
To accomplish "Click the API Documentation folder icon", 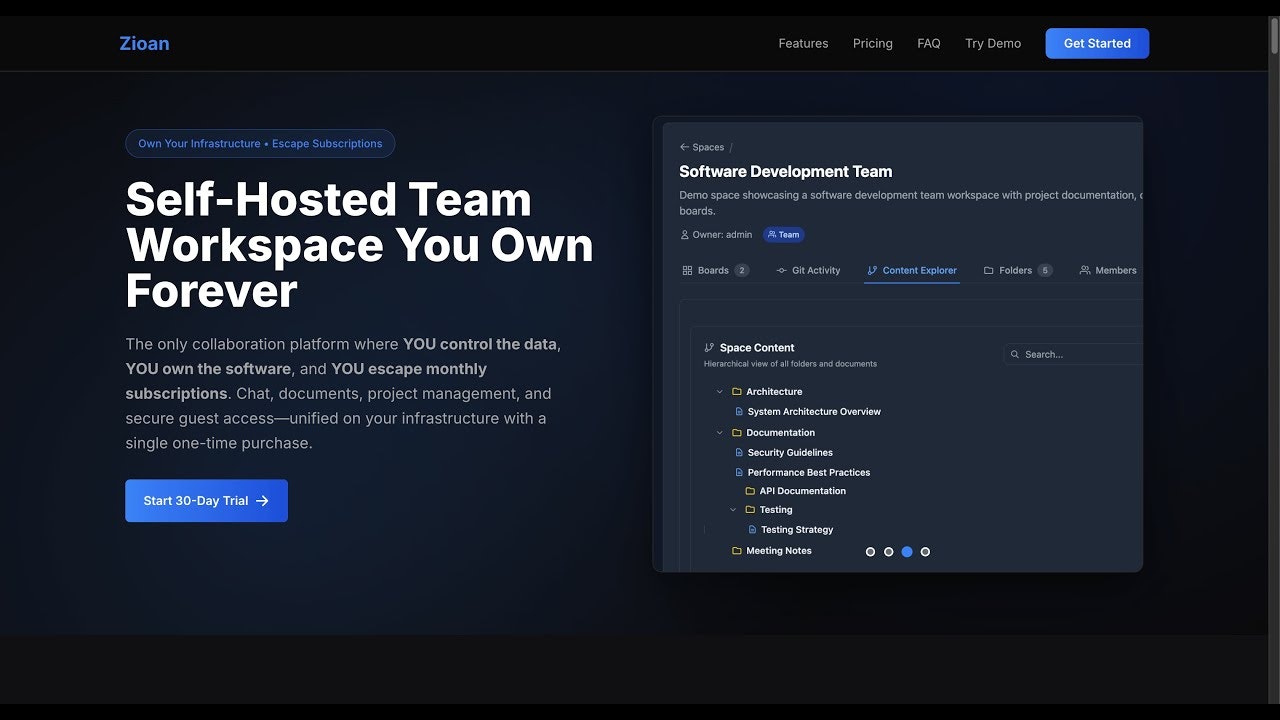I will pos(750,491).
